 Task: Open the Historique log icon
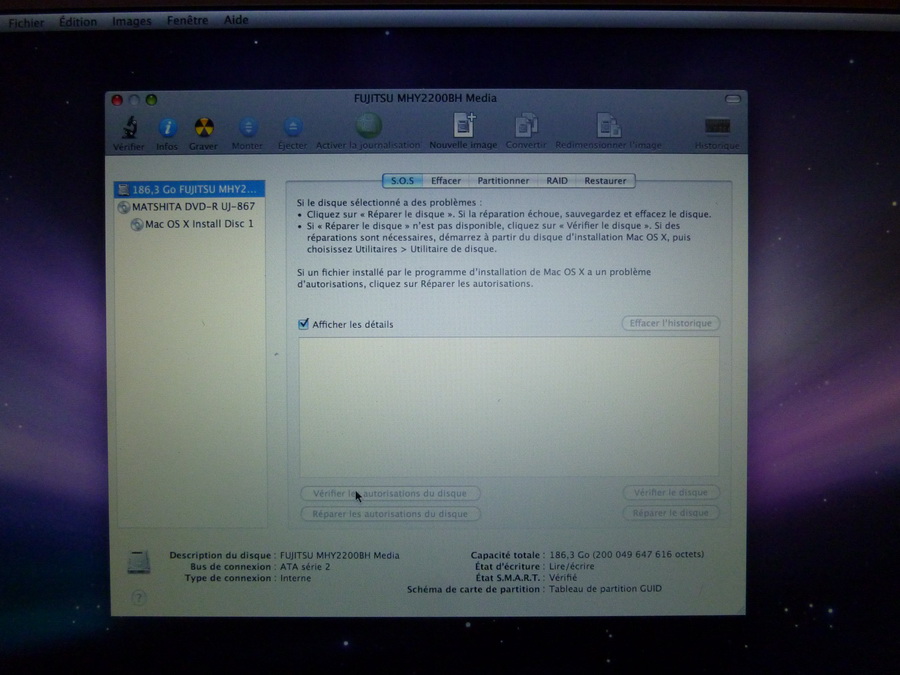click(717, 126)
